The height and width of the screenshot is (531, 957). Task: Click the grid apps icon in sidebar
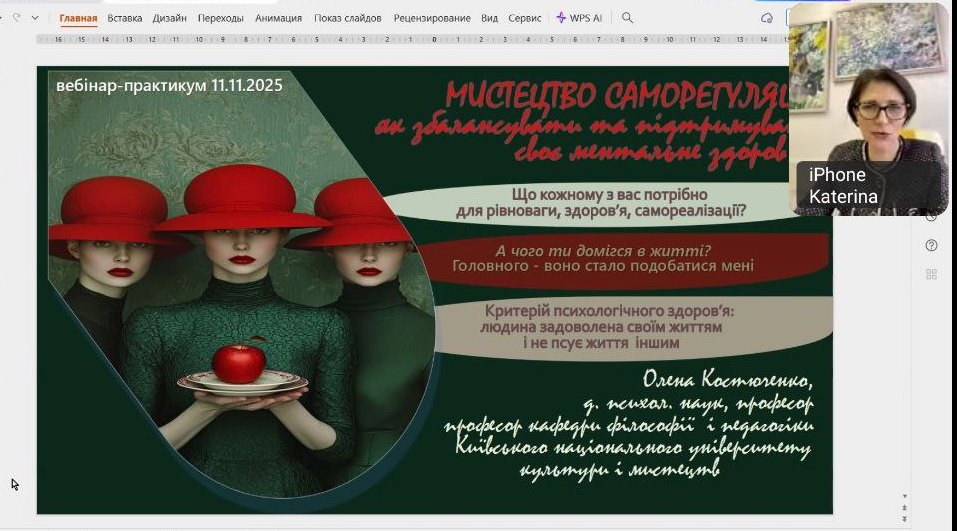[932, 274]
